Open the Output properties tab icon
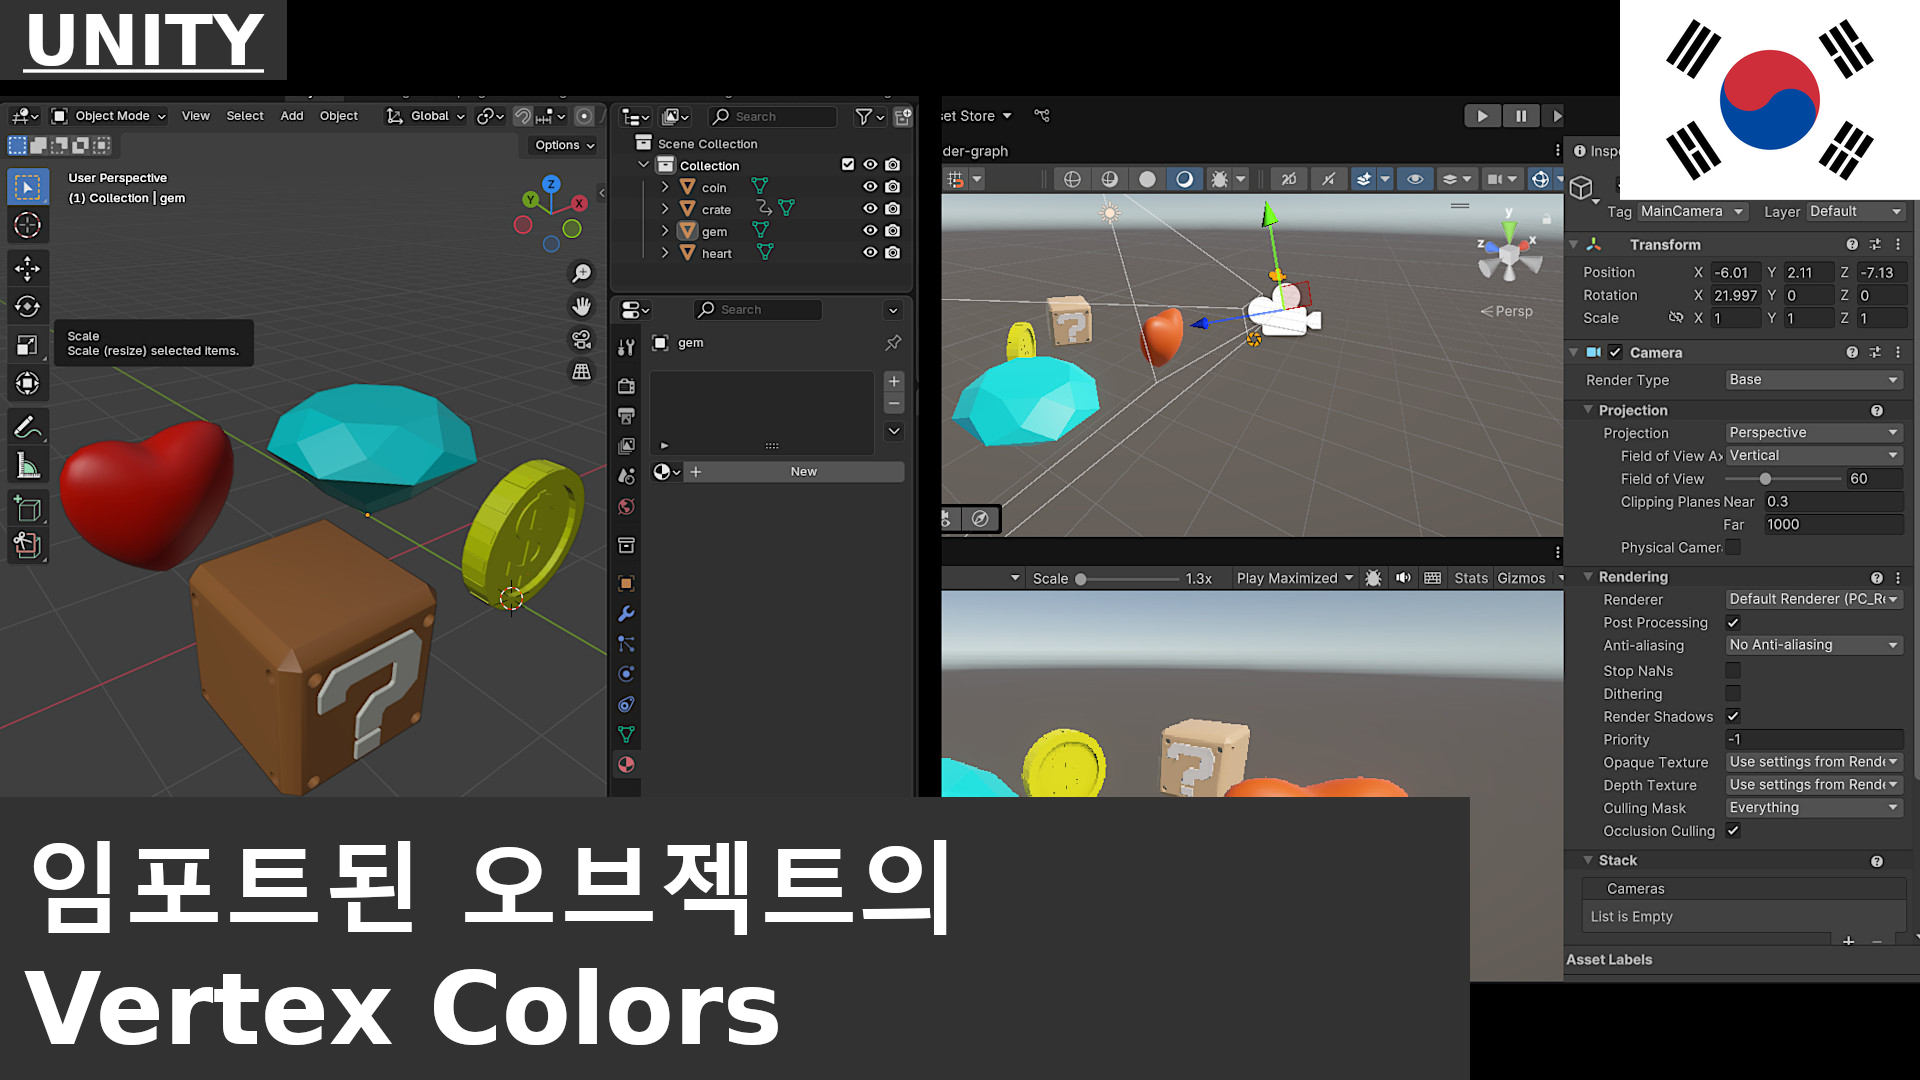 (626, 416)
